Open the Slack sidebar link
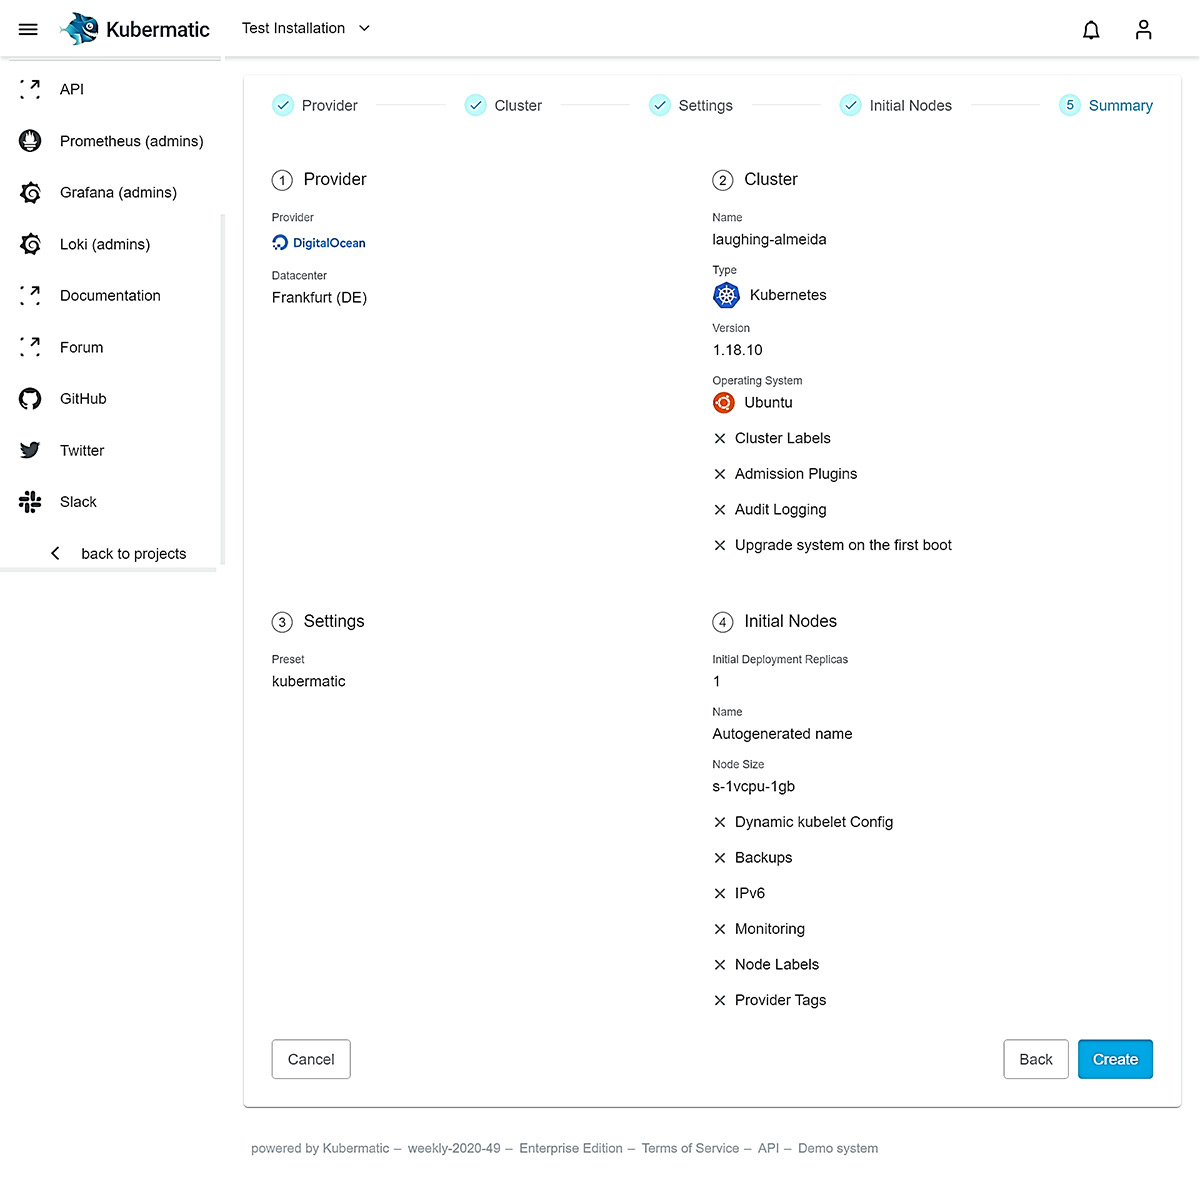 [x=76, y=501]
